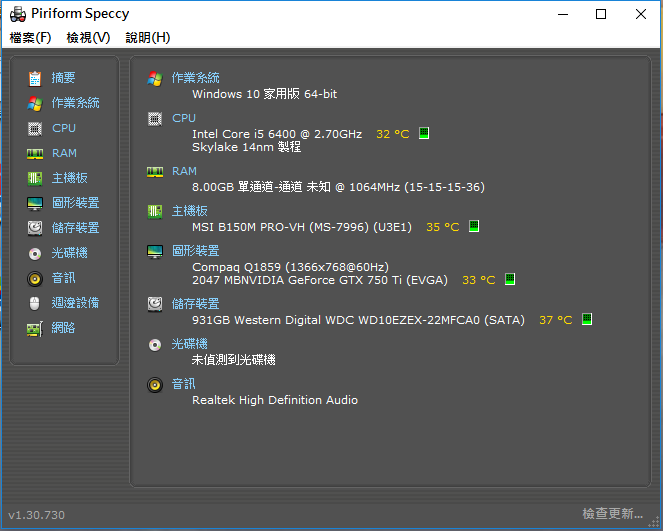Image resolution: width=663 pixels, height=531 pixels.
Task: Open RAM heading link in summary panel
Action: tap(184, 171)
